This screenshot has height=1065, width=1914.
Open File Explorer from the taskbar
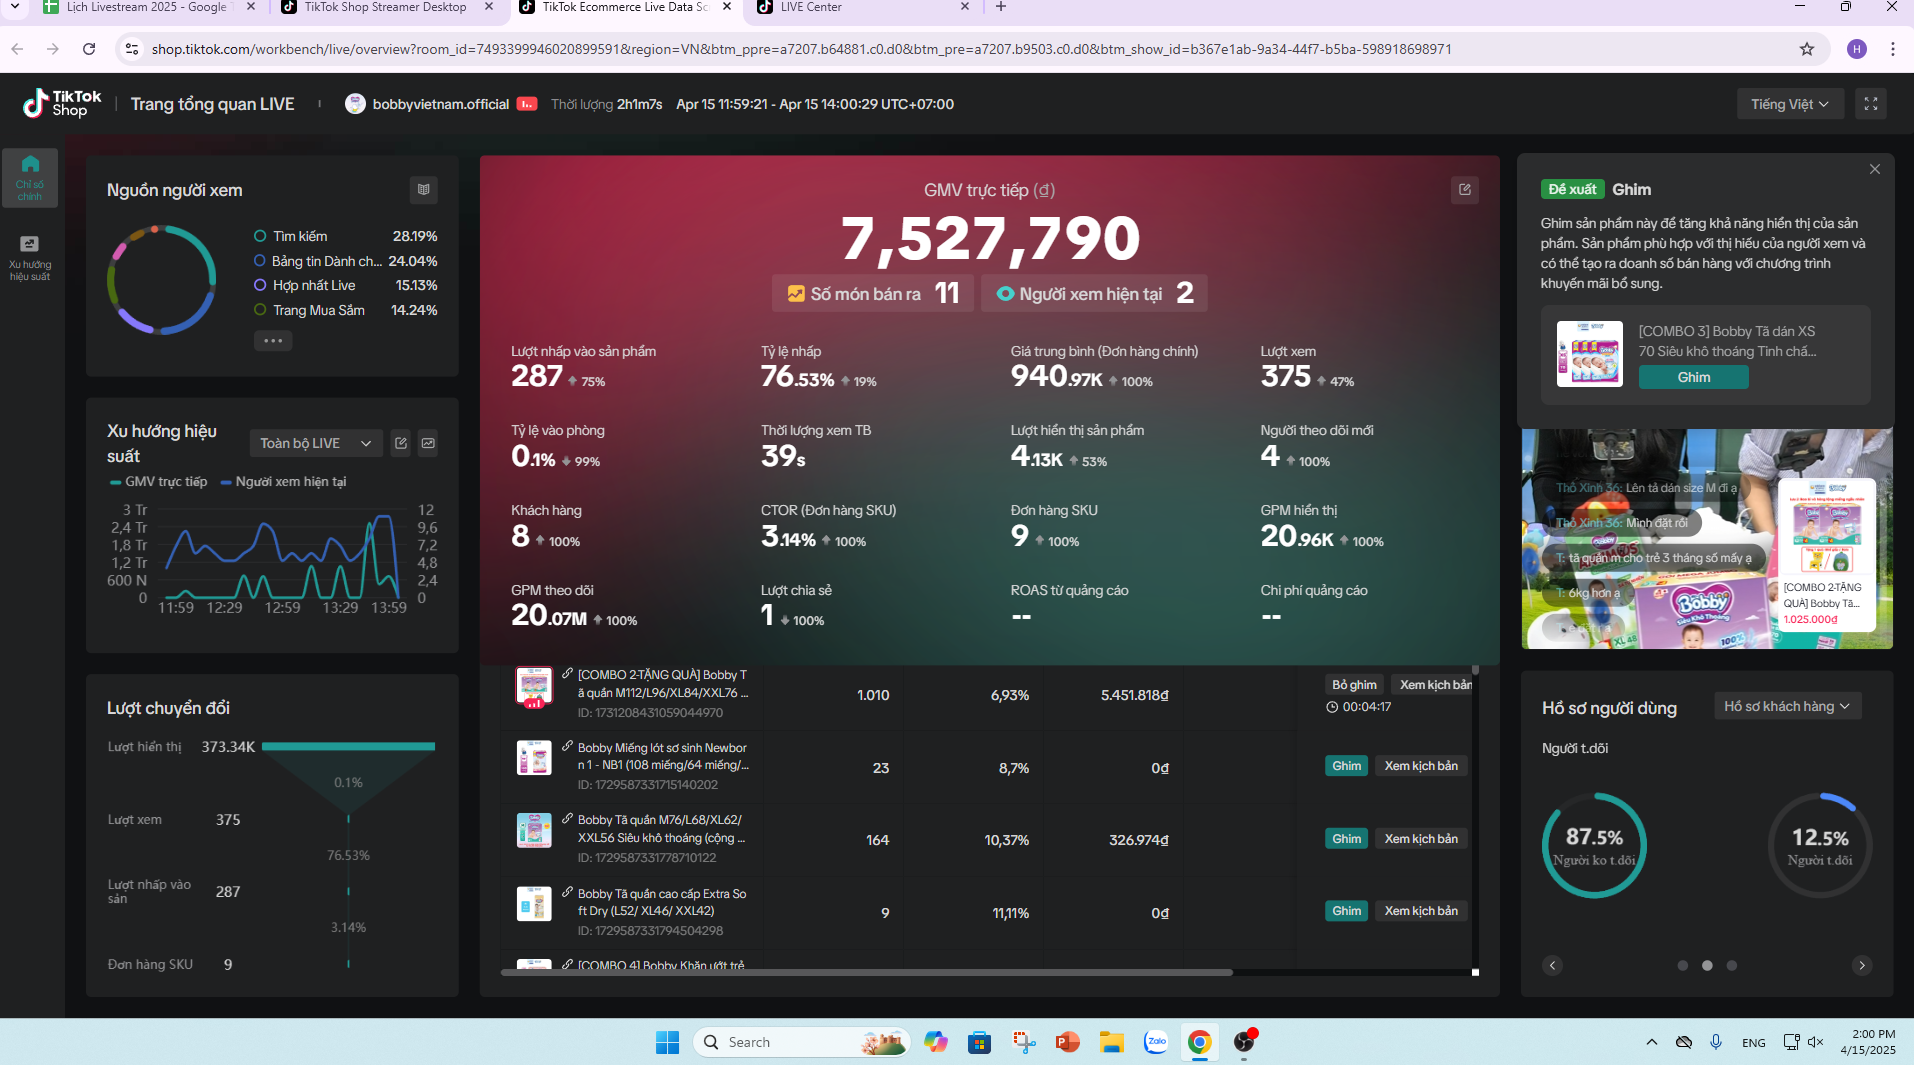click(1112, 1042)
